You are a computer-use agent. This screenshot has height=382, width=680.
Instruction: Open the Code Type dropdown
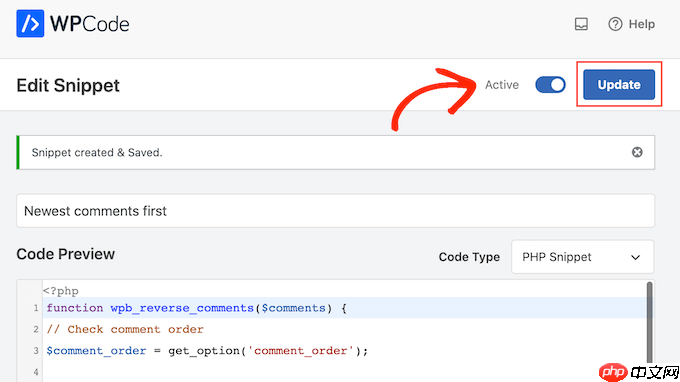(582, 257)
